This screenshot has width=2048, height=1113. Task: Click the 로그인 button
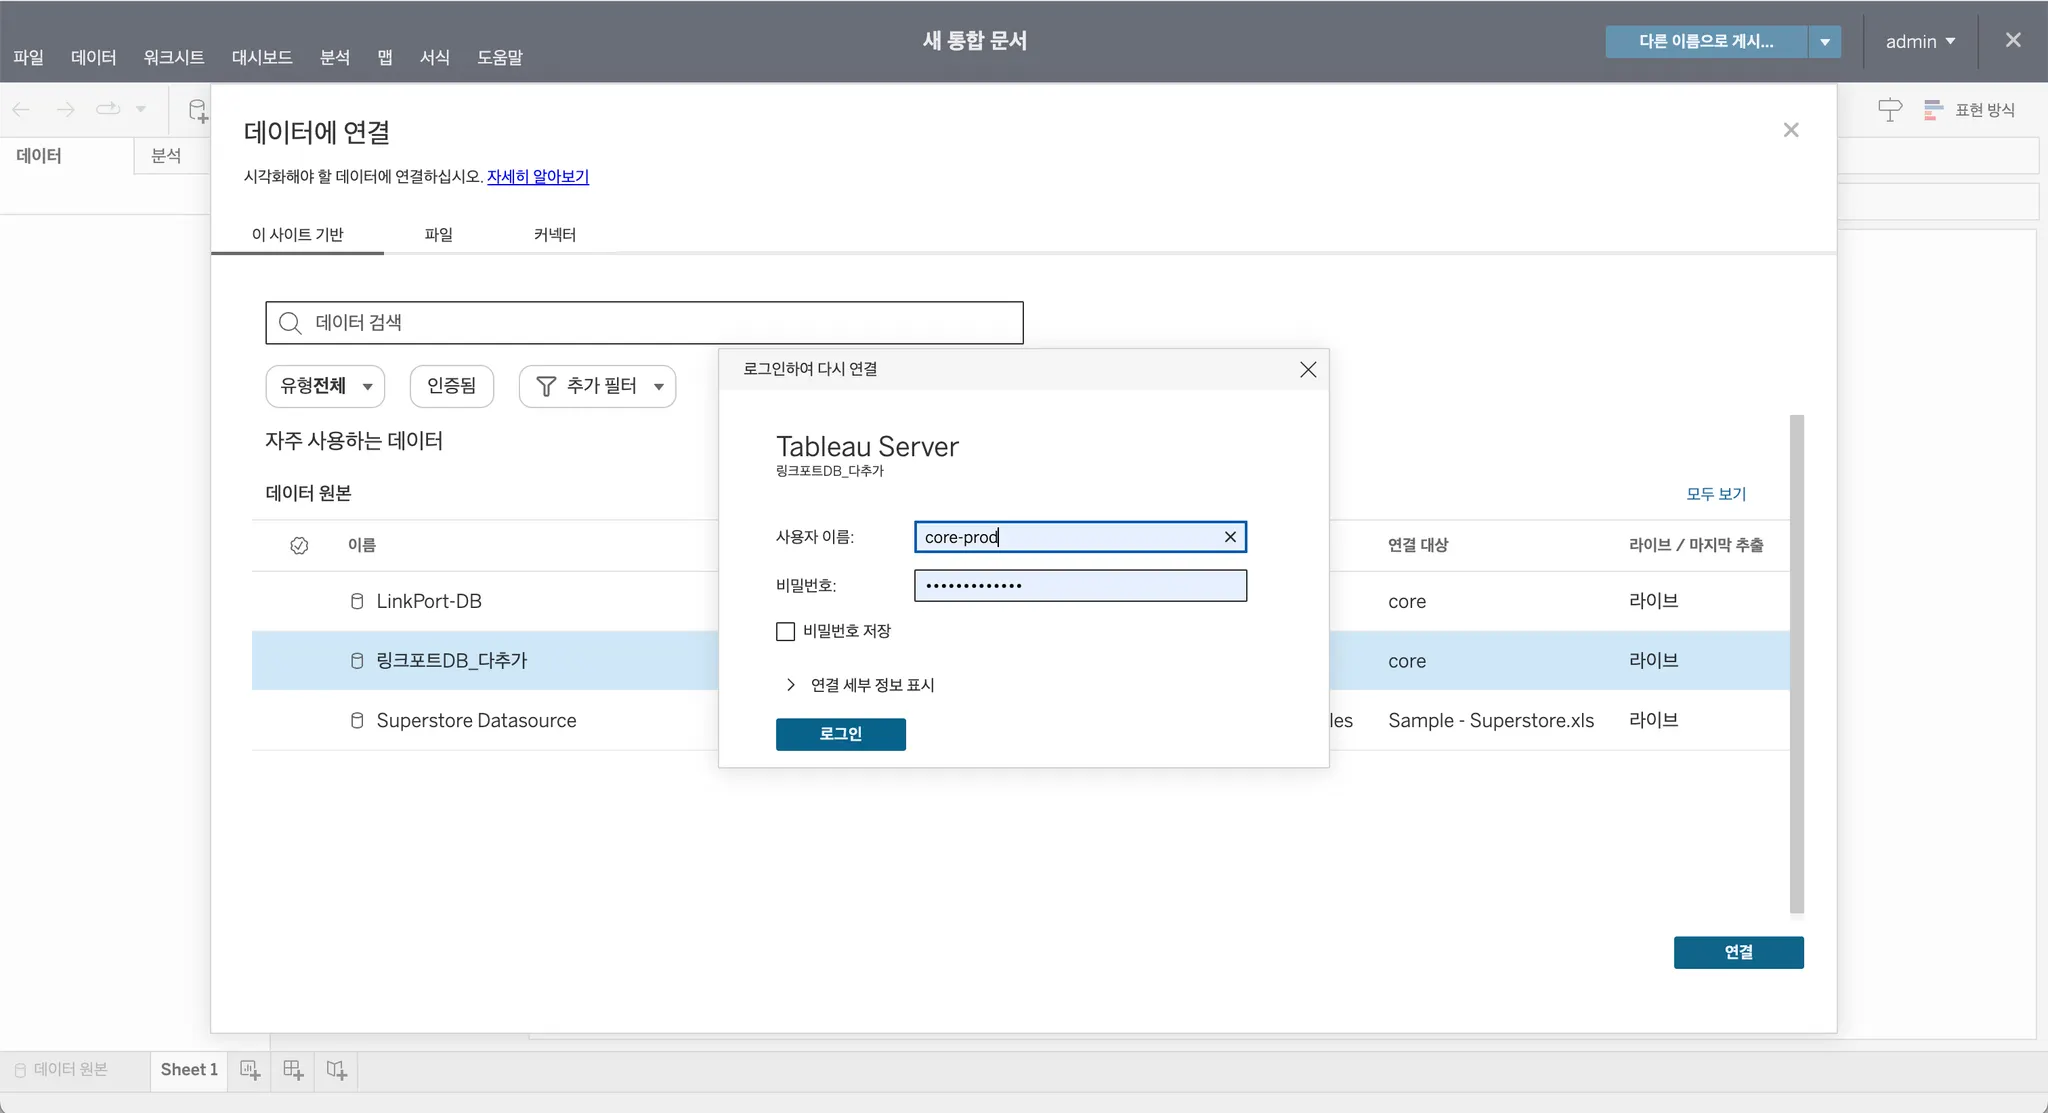tap(840, 734)
